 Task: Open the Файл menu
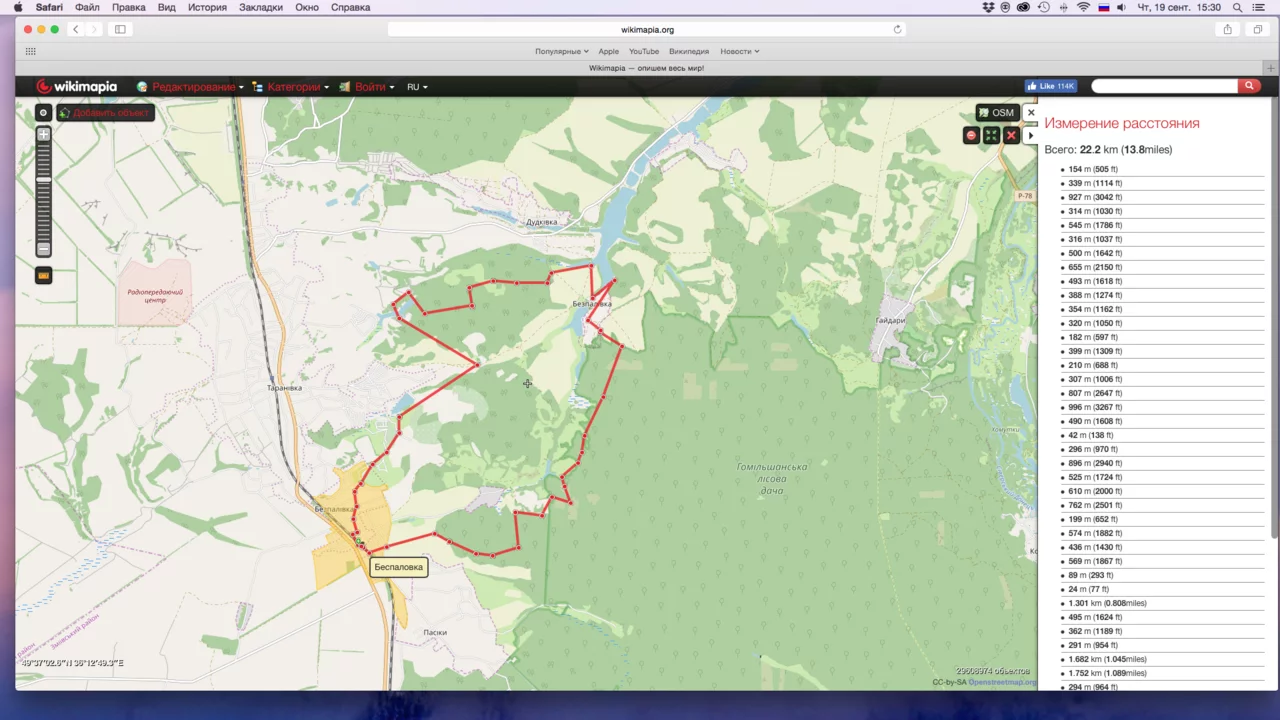87,7
